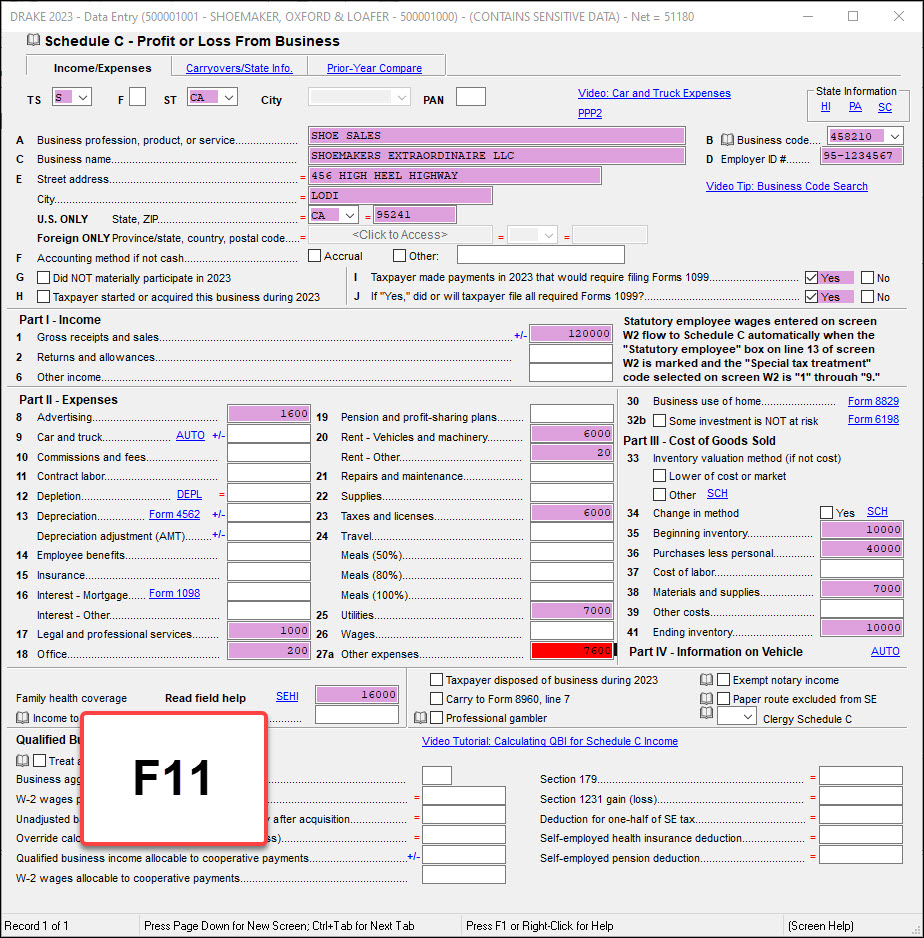This screenshot has width=924, height=938.
Task: Click the ZIP code field showing 95241
Action: (x=414, y=215)
